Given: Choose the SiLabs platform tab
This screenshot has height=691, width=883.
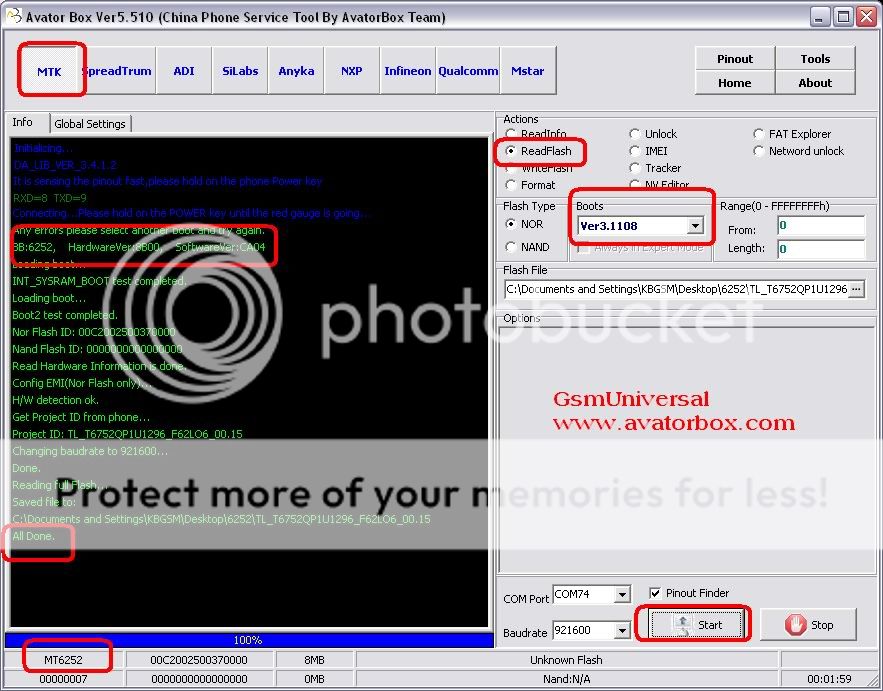Looking at the screenshot, I should (x=240, y=71).
